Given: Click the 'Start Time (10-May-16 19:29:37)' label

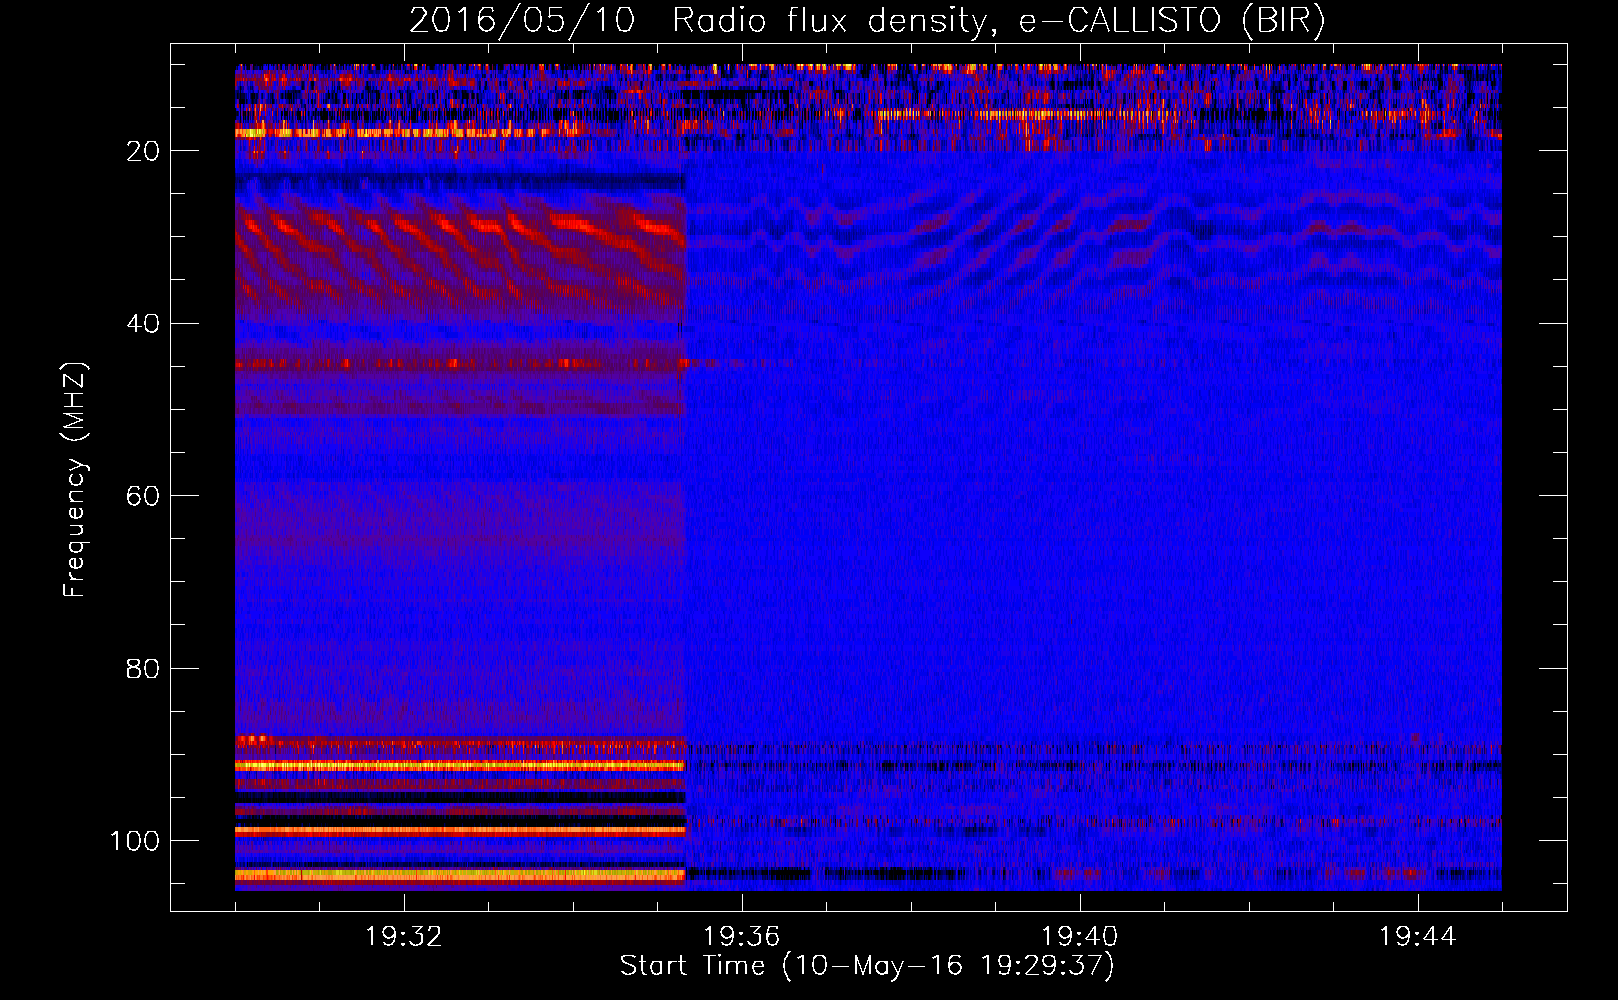Looking at the screenshot, I should tap(867, 966).
